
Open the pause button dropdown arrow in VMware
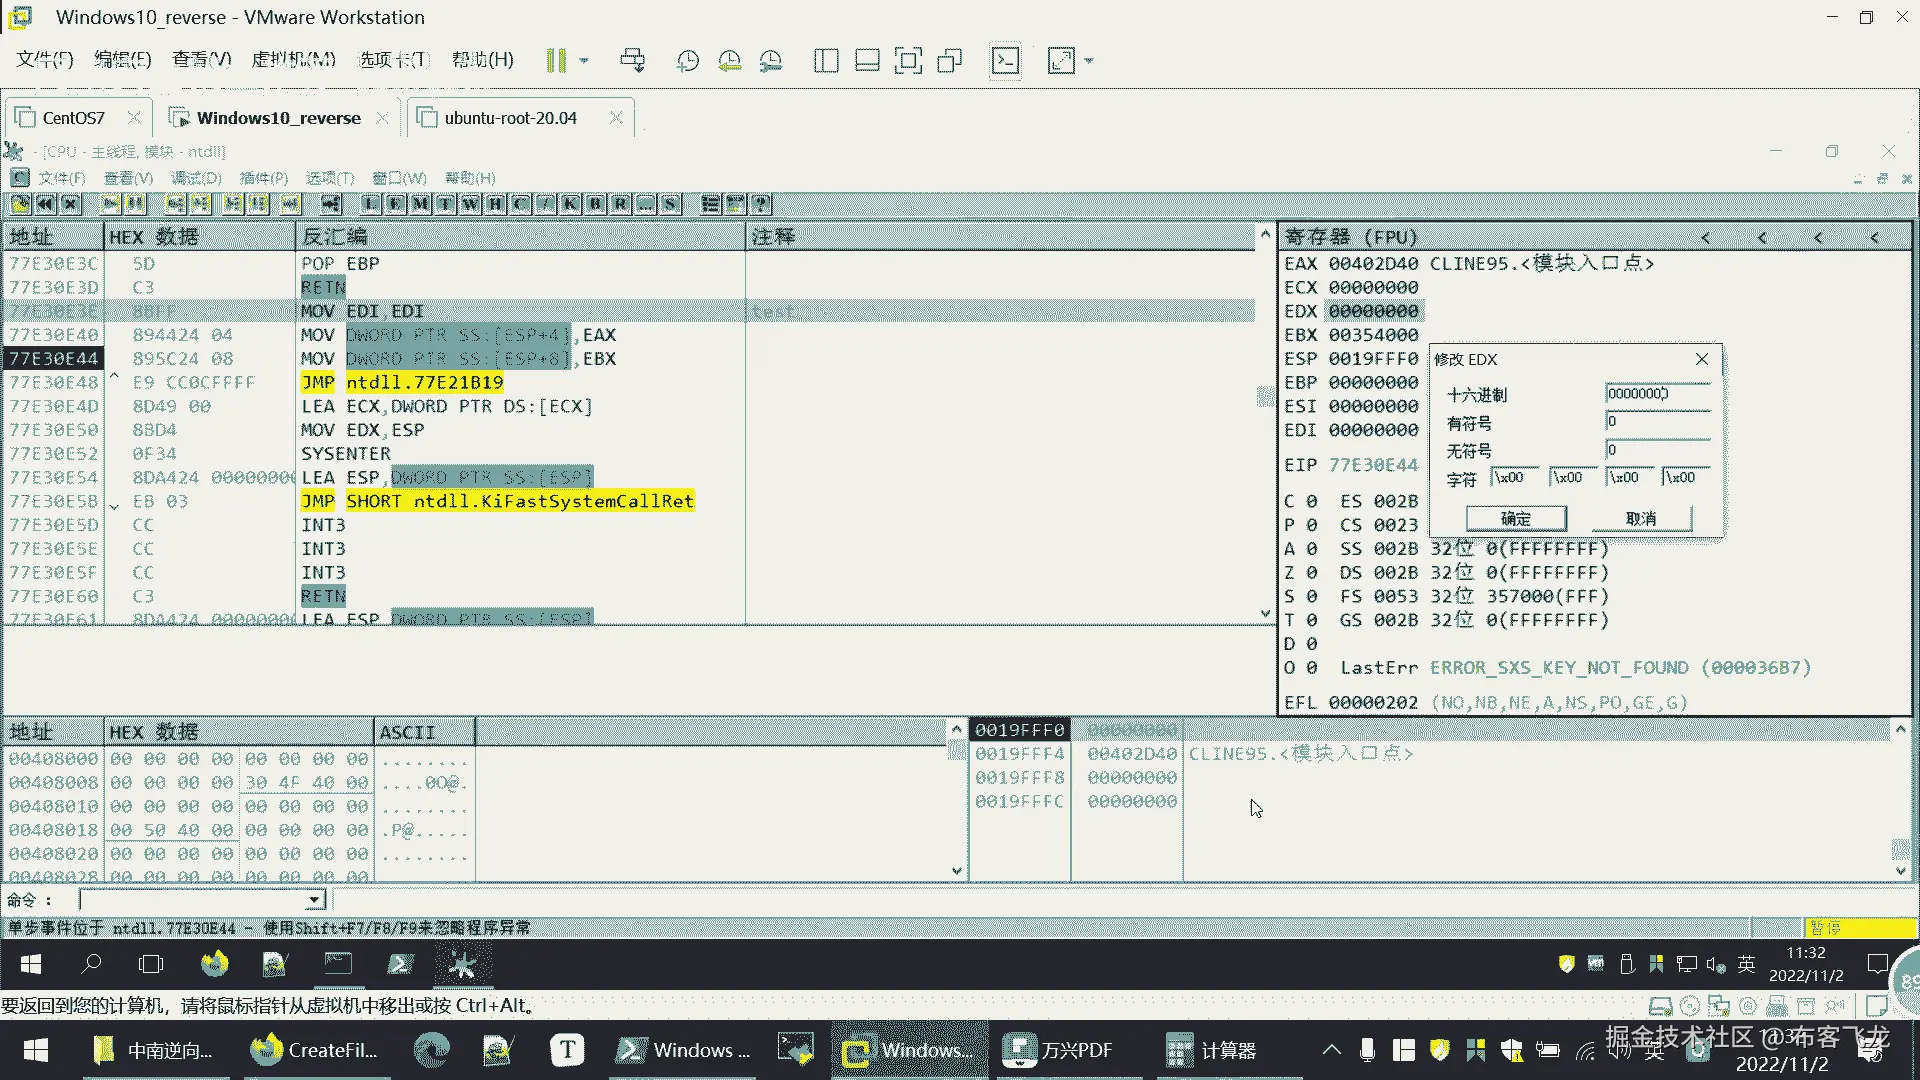coord(584,61)
